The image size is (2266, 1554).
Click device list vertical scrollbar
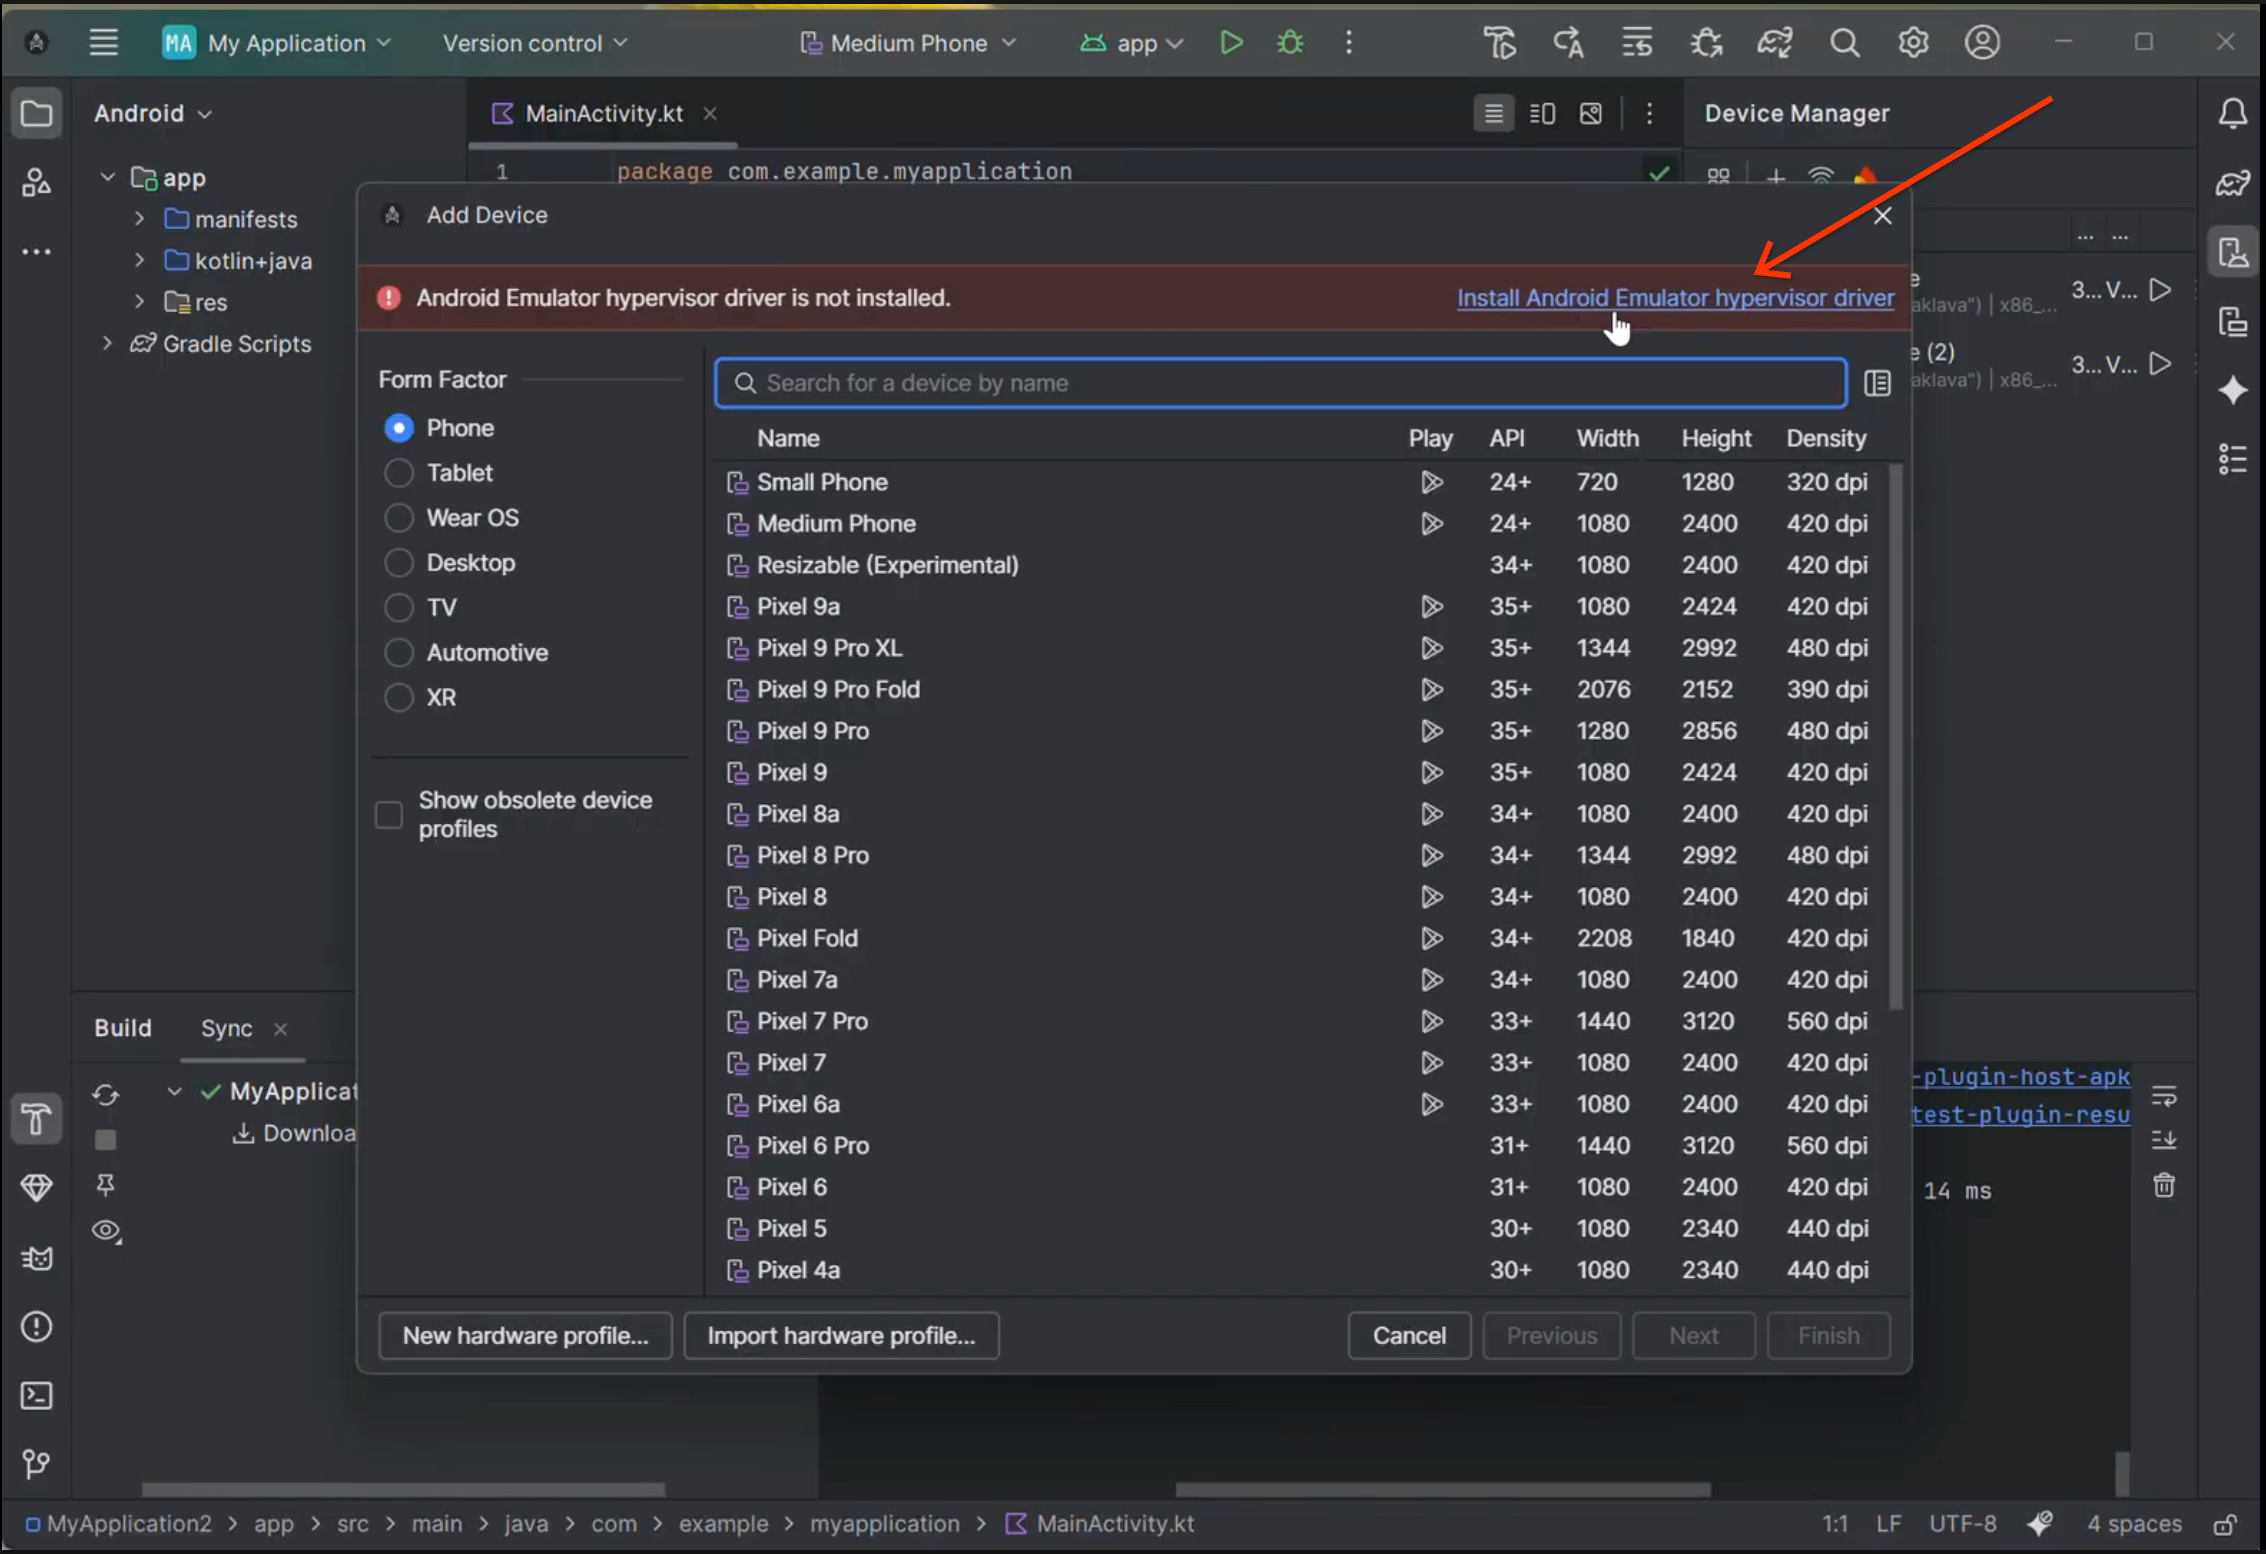(x=1896, y=736)
